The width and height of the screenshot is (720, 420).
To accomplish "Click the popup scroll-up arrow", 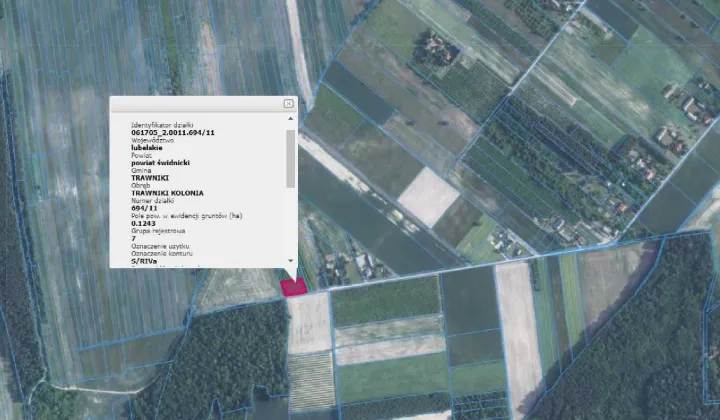I will 290,119.
